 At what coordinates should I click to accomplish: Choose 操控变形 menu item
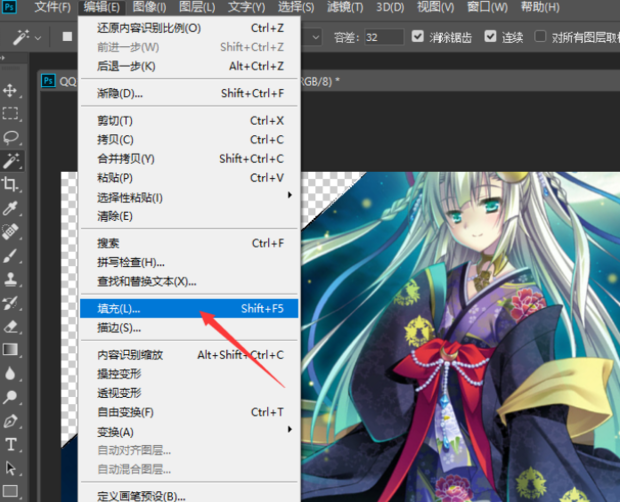[189, 374]
